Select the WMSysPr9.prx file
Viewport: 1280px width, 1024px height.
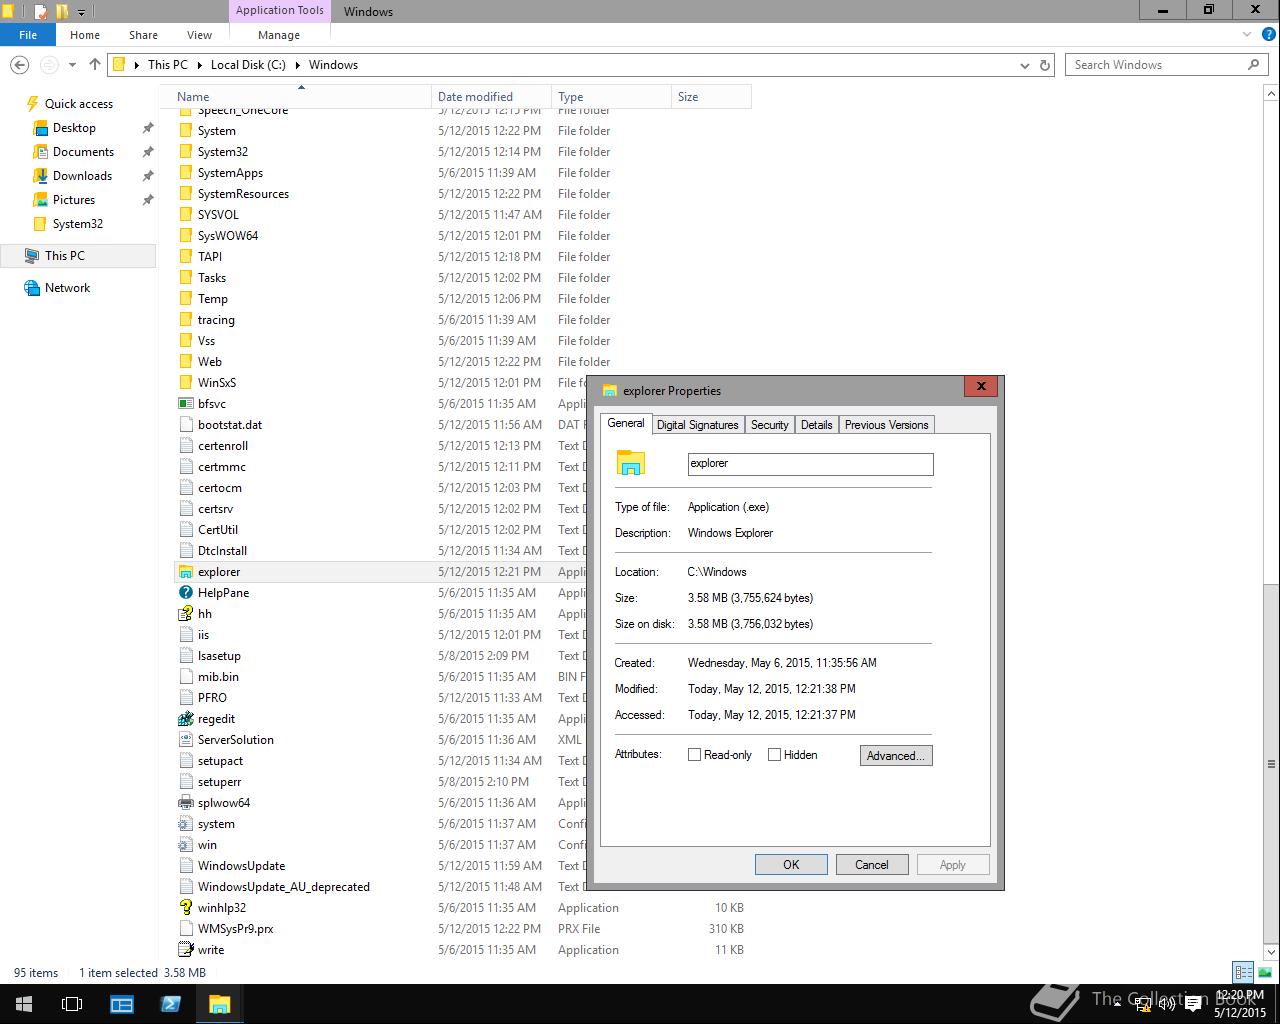click(236, 929)
